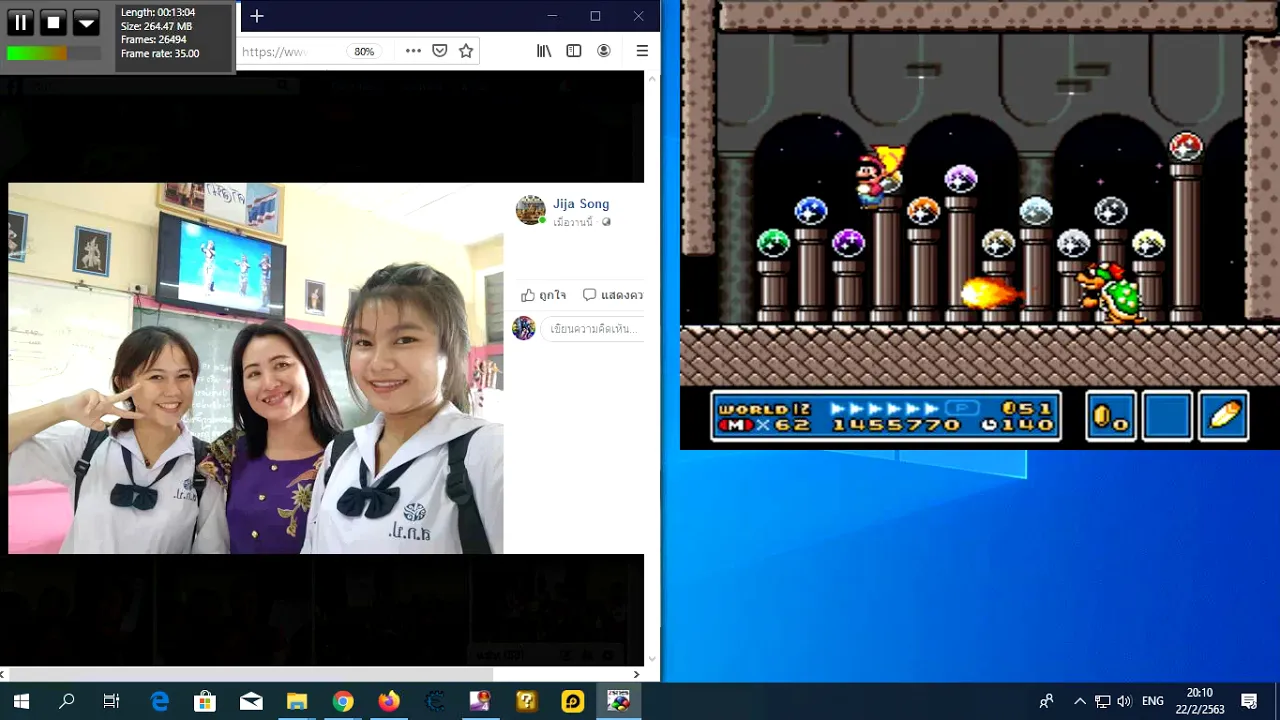Click the feather item box in the game HUD
This screenshot has width=1280, height=720.
pyautogui.click(x=1224, y=415)
